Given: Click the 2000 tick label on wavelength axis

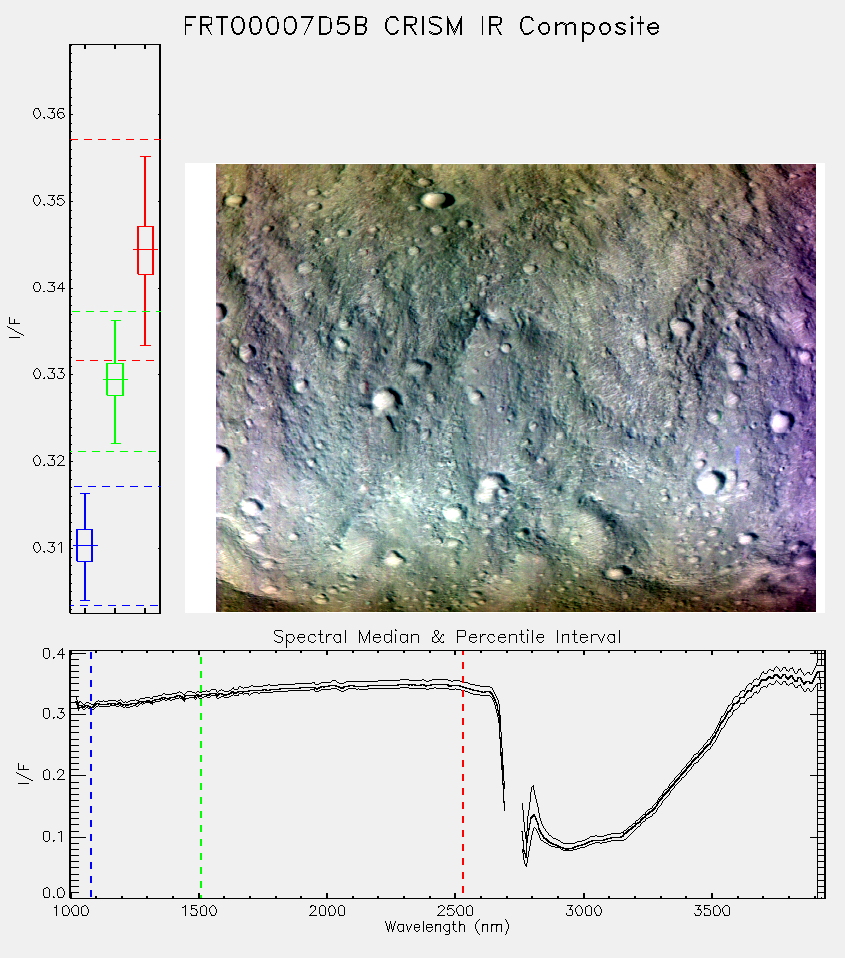Looking at the screenshot, I should [327, 911].
